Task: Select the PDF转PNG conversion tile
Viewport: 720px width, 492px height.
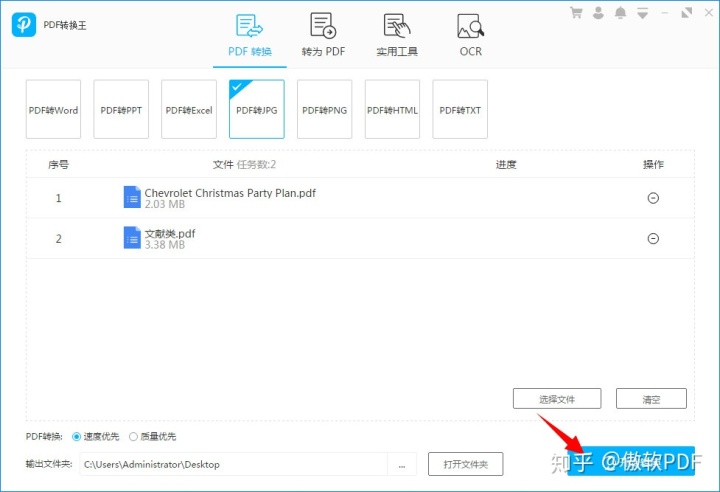Action: pyautogui.click(x=325, y=109)
